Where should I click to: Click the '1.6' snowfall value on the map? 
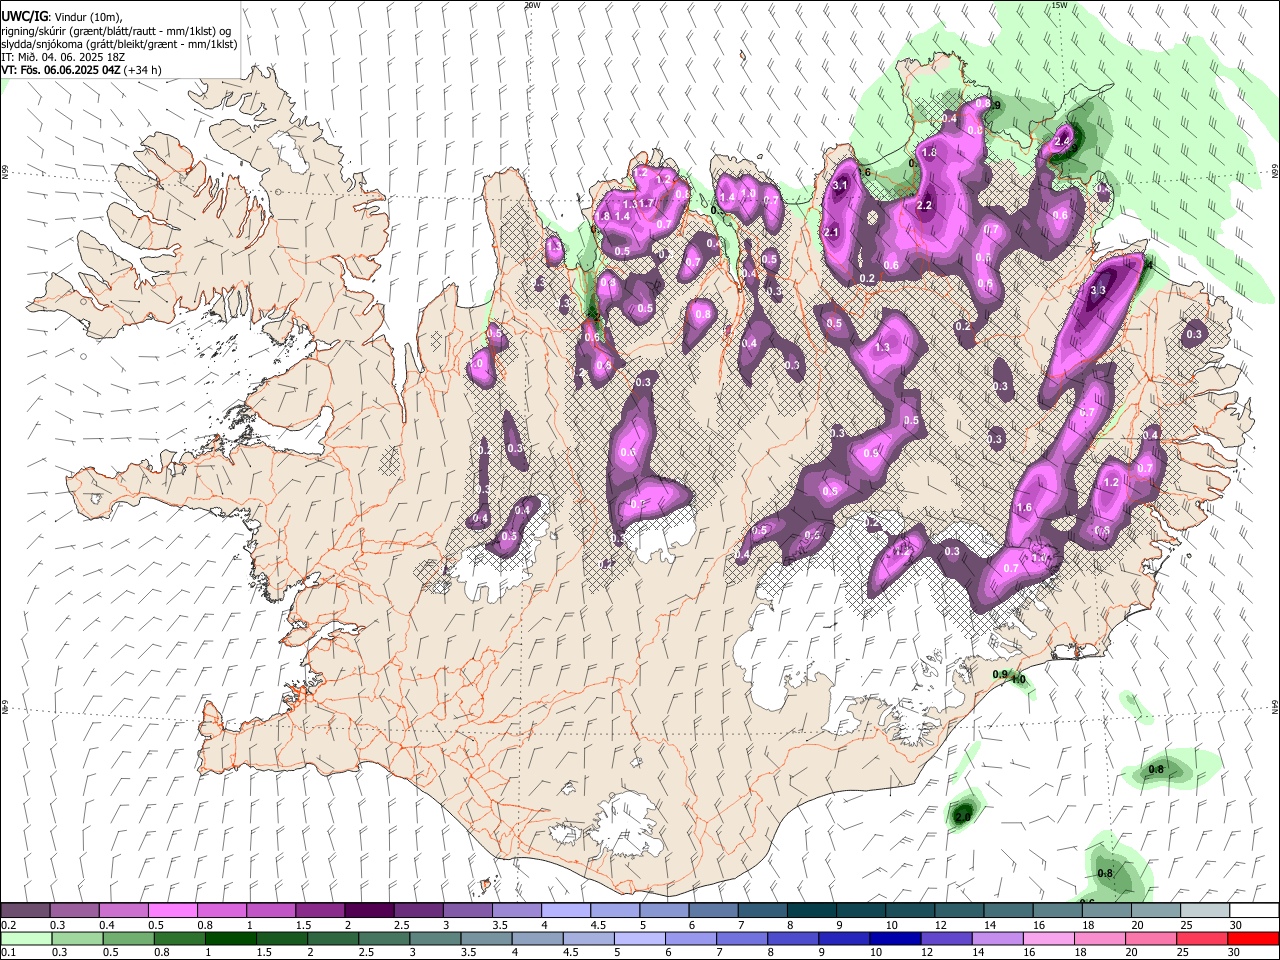point(1024,508)
